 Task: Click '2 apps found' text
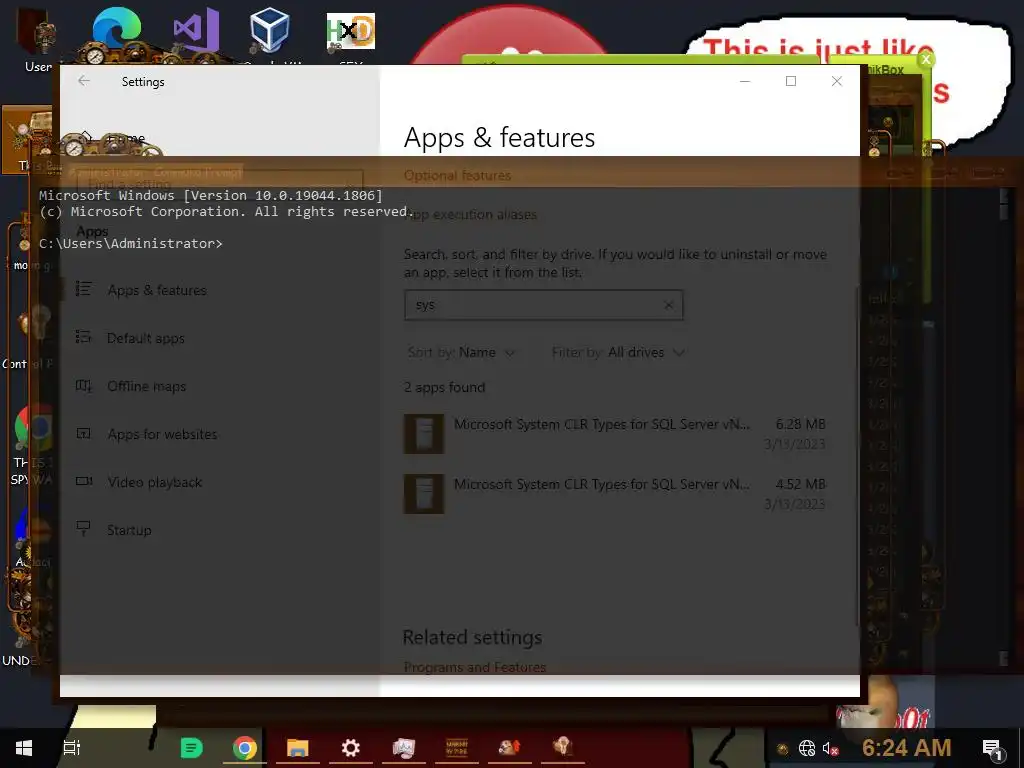point(444,387)
